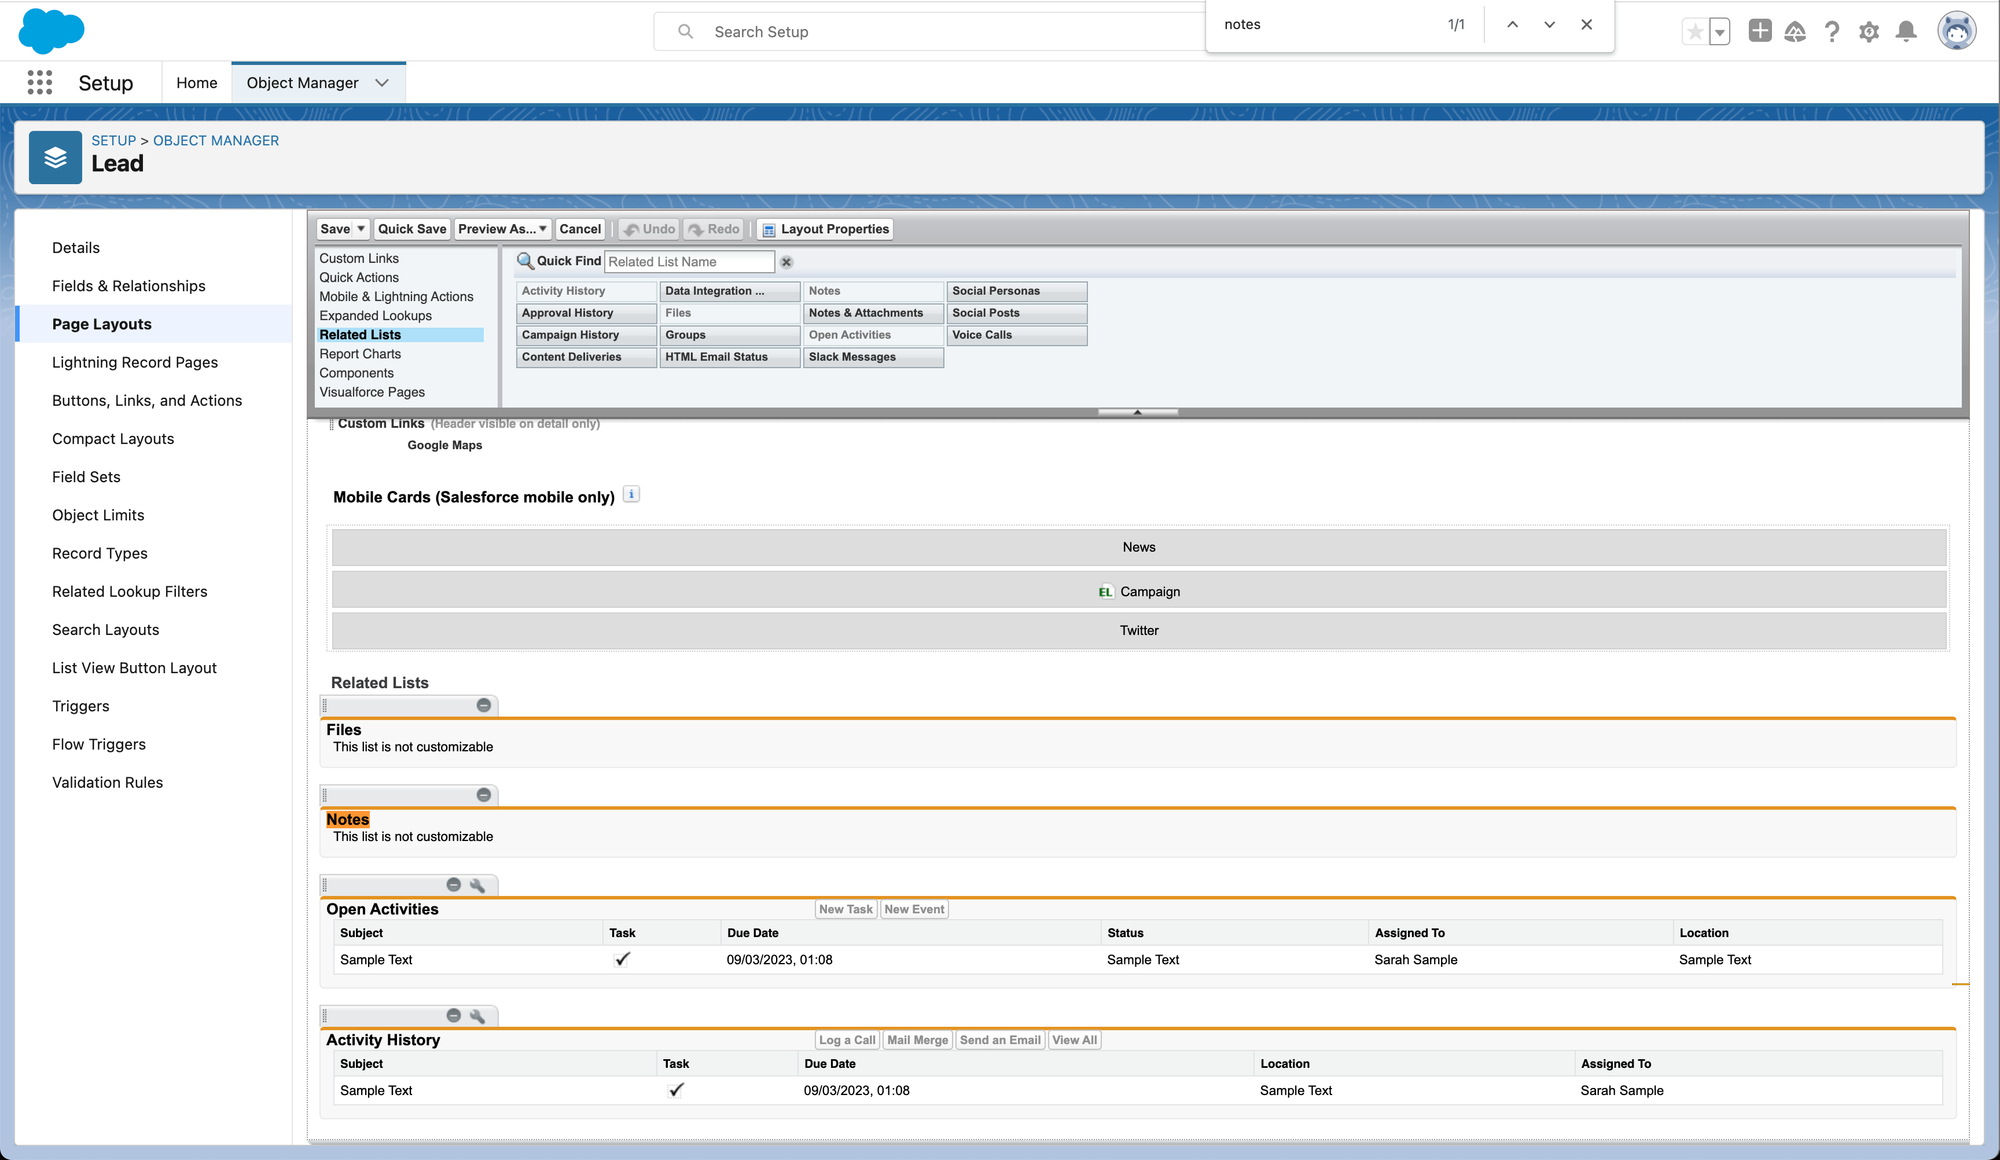Click the Google Maps custom link
The height and width of the screenshot is (1160, 2000).
445,445
